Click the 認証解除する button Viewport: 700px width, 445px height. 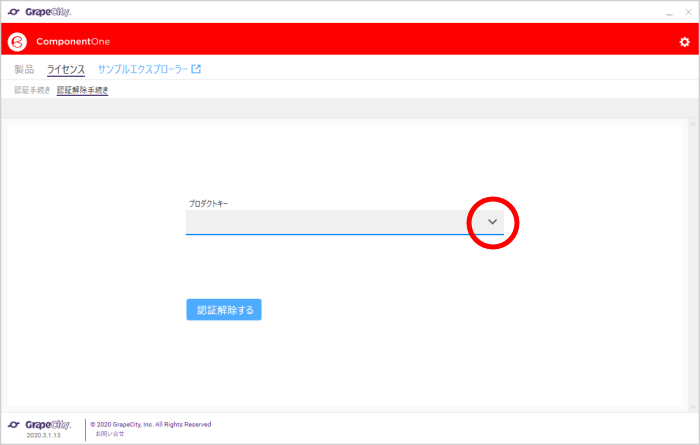click(x=224, y=310)
